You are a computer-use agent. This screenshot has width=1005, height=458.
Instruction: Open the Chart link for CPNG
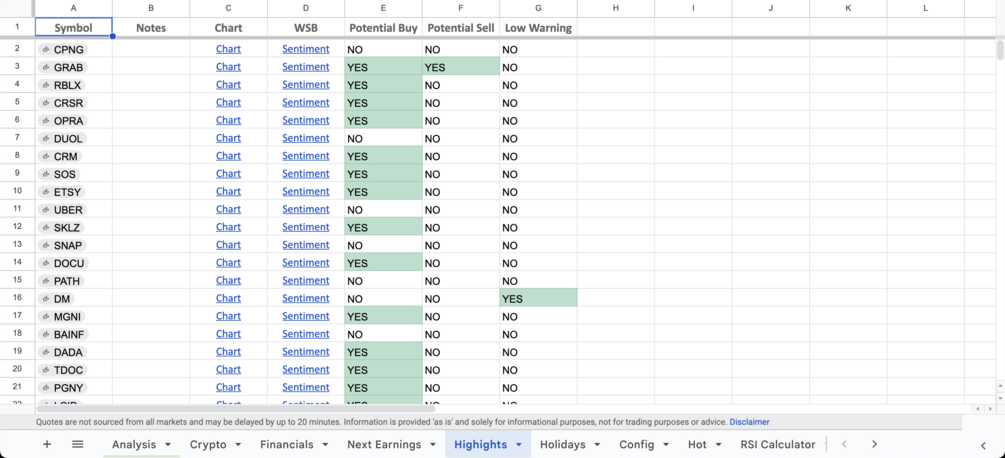pos(228,49)
